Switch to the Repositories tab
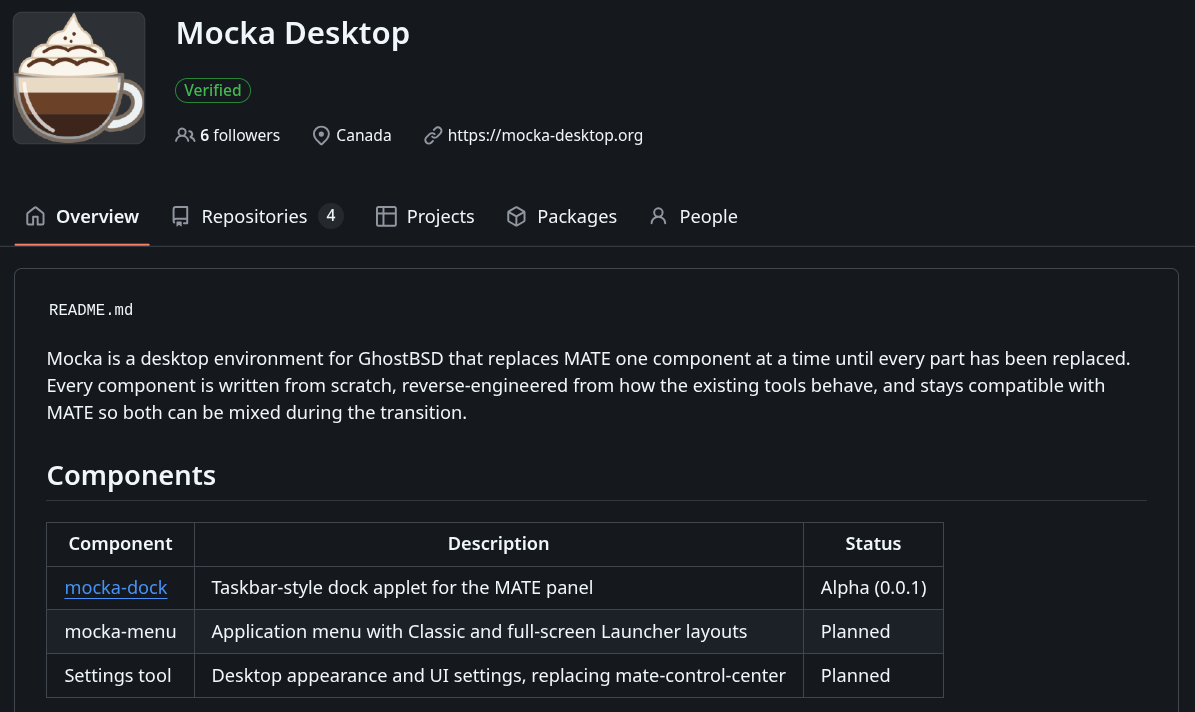Screen dimensions: 1195x712 point(258,216)
